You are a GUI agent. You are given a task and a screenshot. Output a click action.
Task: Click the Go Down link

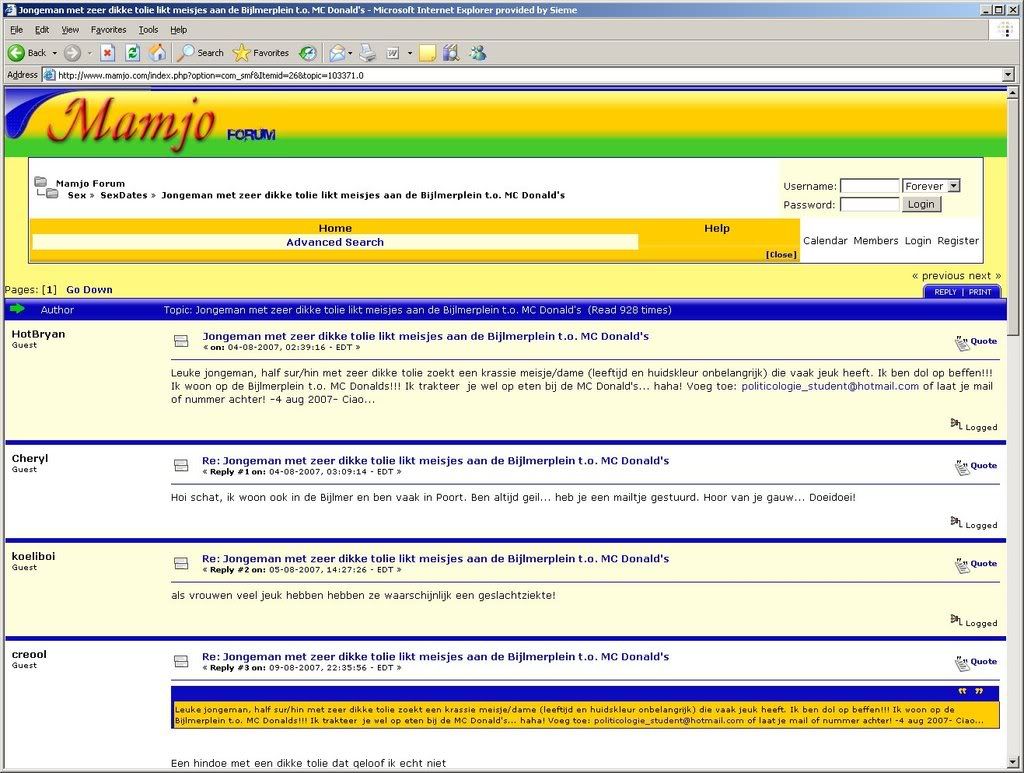click(89, 290)
